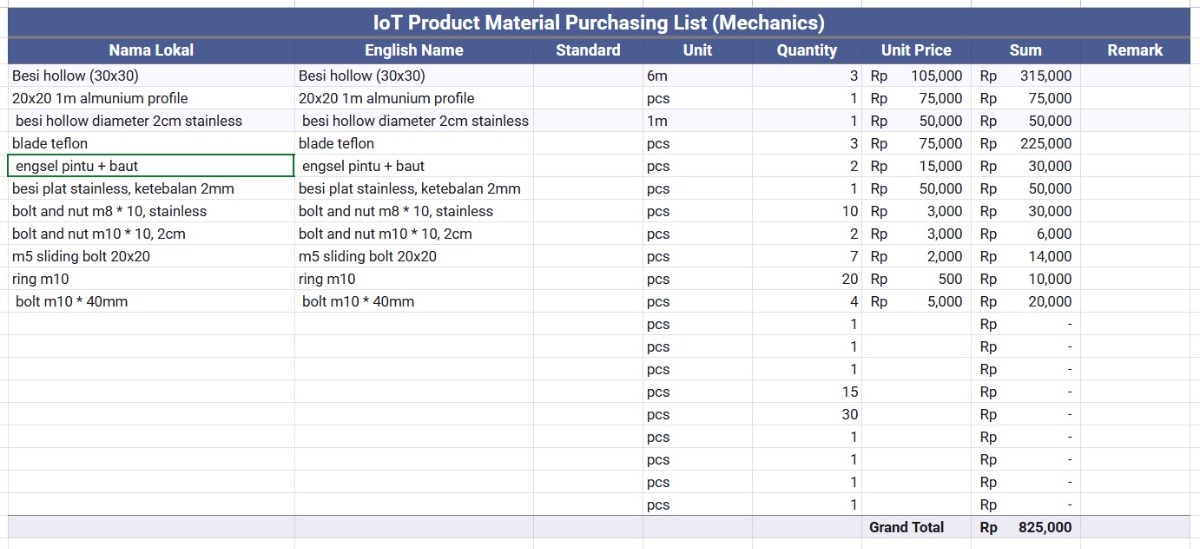Click the Quantity column header

806,50
